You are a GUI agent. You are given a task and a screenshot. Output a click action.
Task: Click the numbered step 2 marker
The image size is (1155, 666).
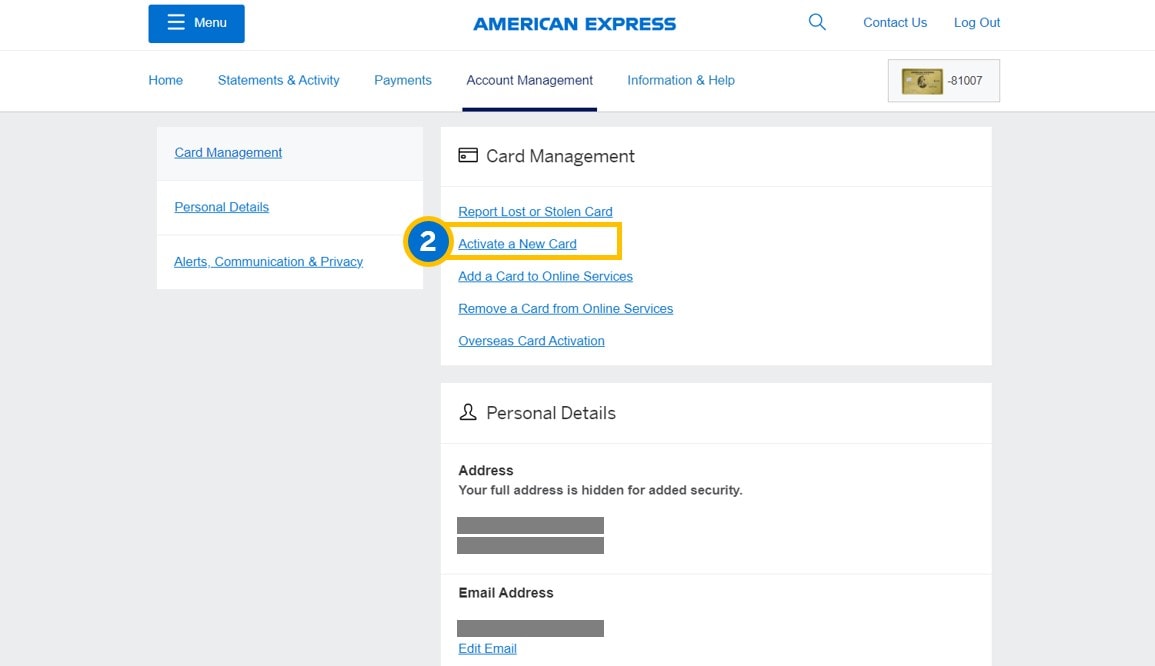click(428, 242)
